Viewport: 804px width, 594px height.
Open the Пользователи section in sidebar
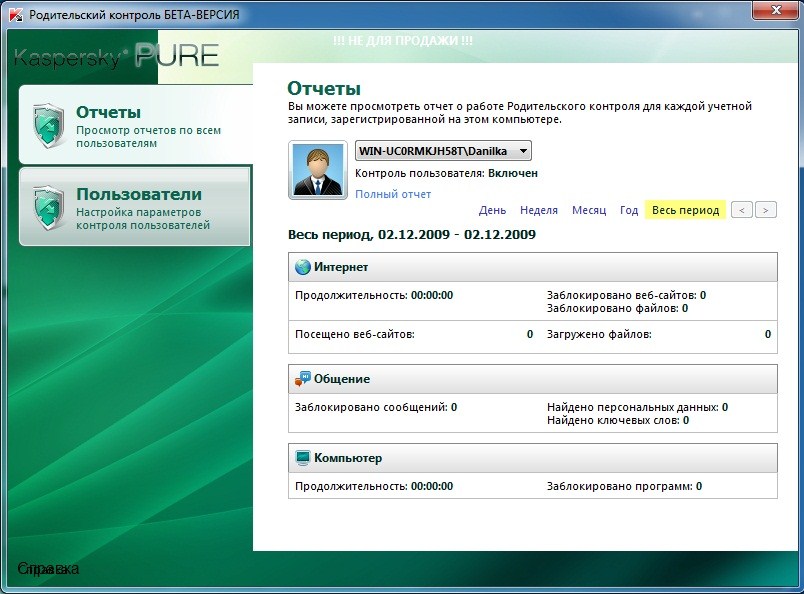coord(135,207)
